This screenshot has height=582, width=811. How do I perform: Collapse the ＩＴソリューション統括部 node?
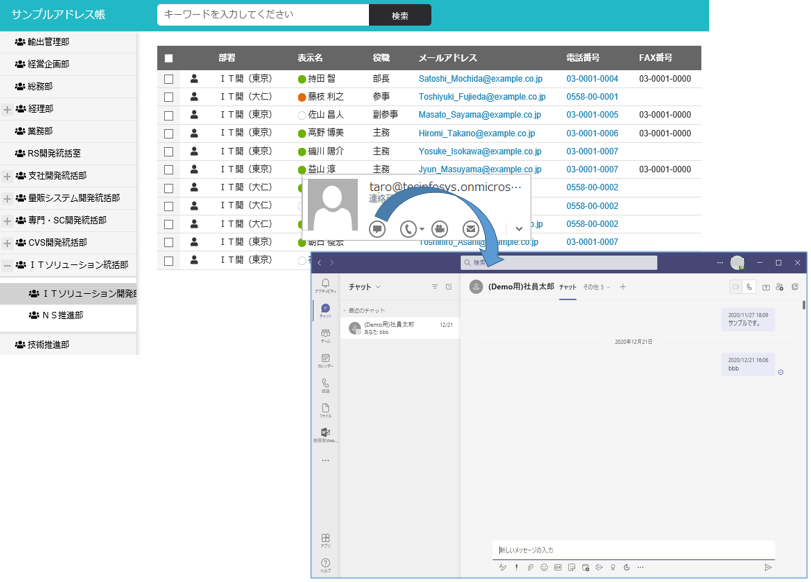[7, 266]
